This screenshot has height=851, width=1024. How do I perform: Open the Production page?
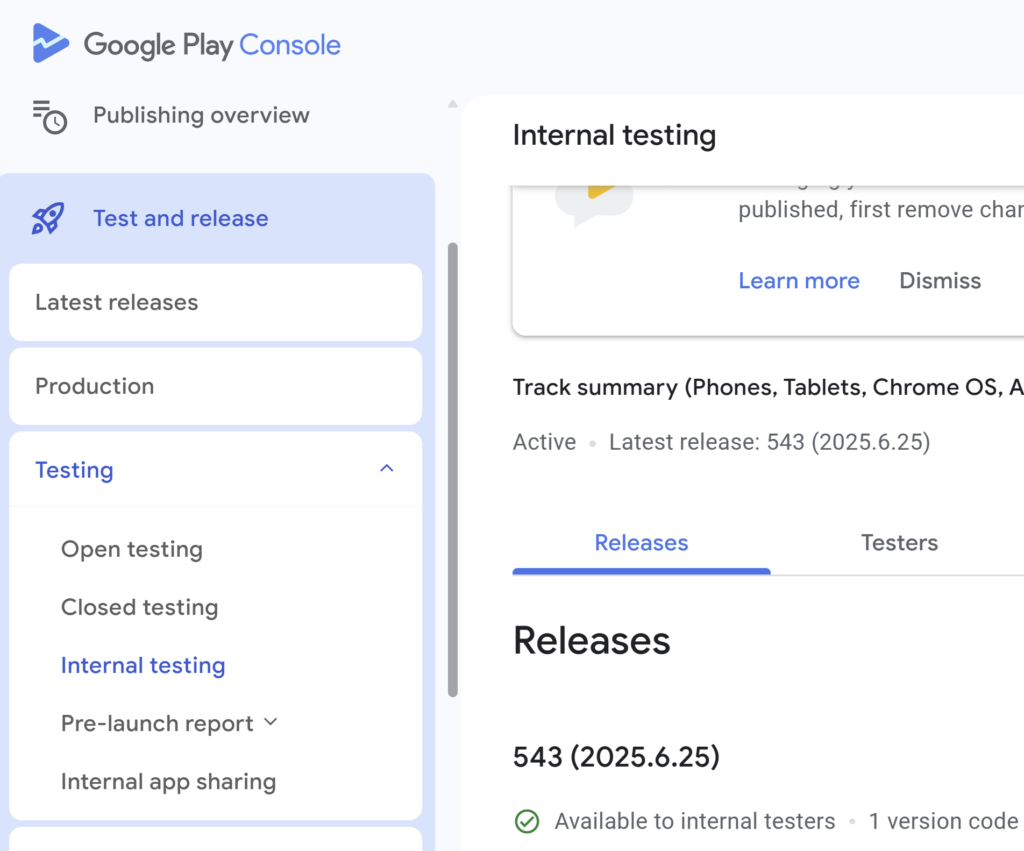94,386
